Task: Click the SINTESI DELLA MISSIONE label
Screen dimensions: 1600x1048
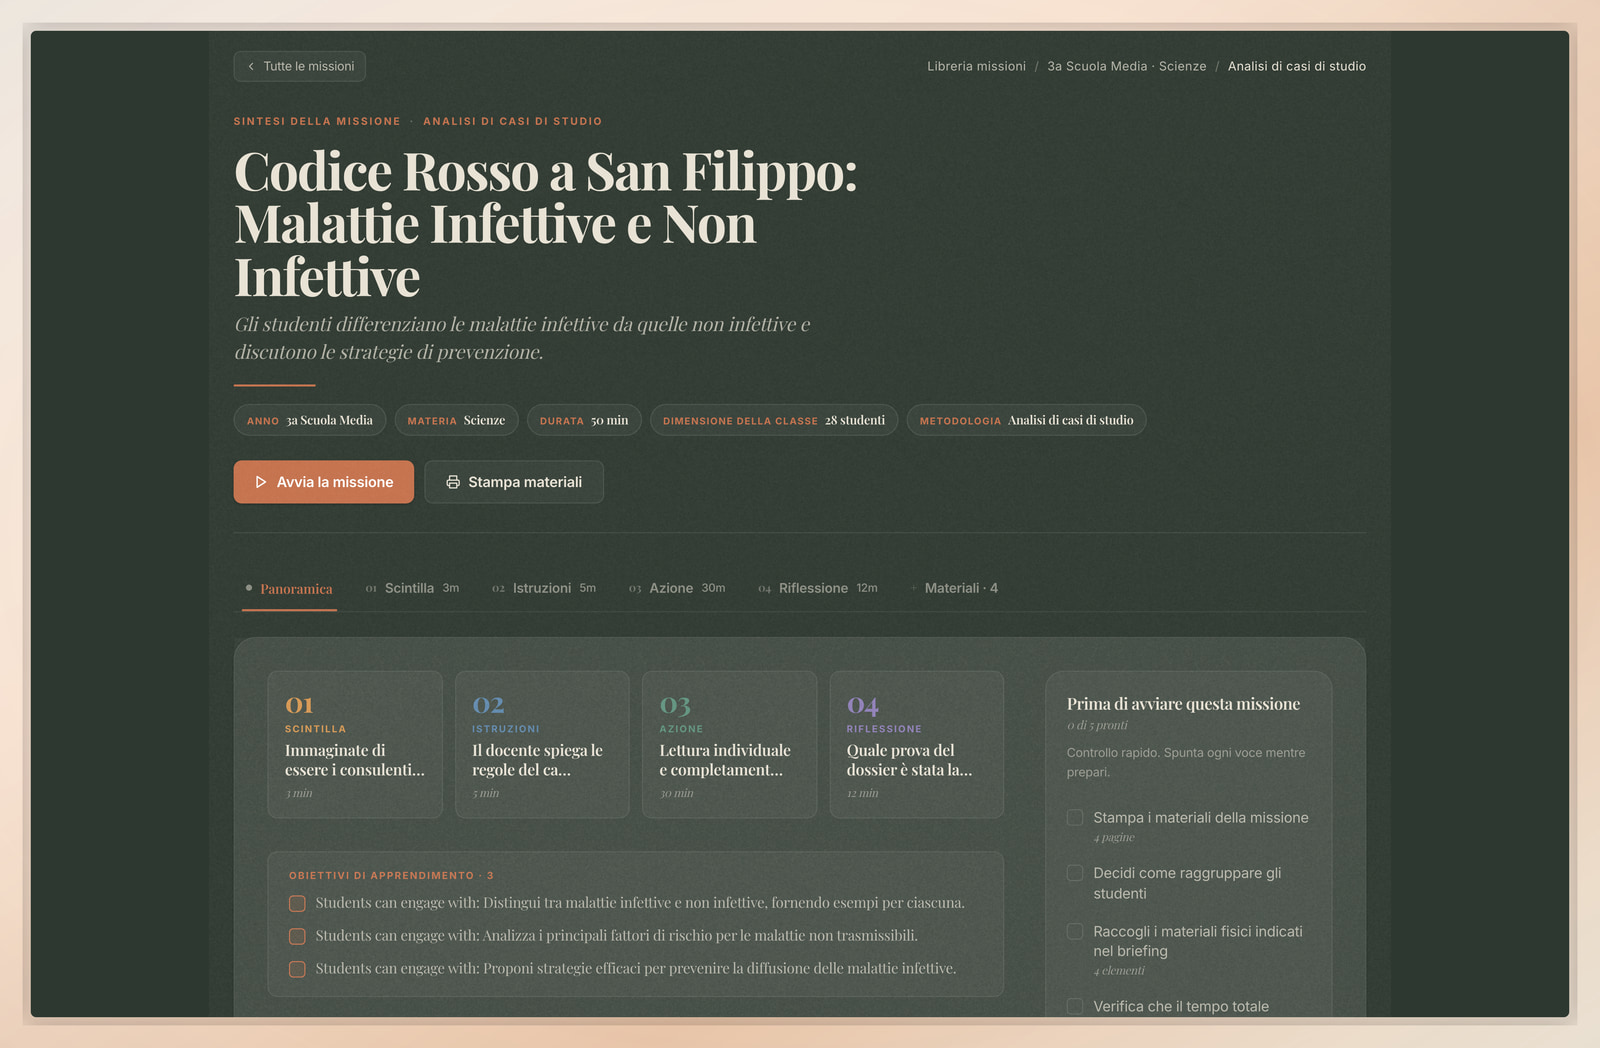Action: click(317, 121)
